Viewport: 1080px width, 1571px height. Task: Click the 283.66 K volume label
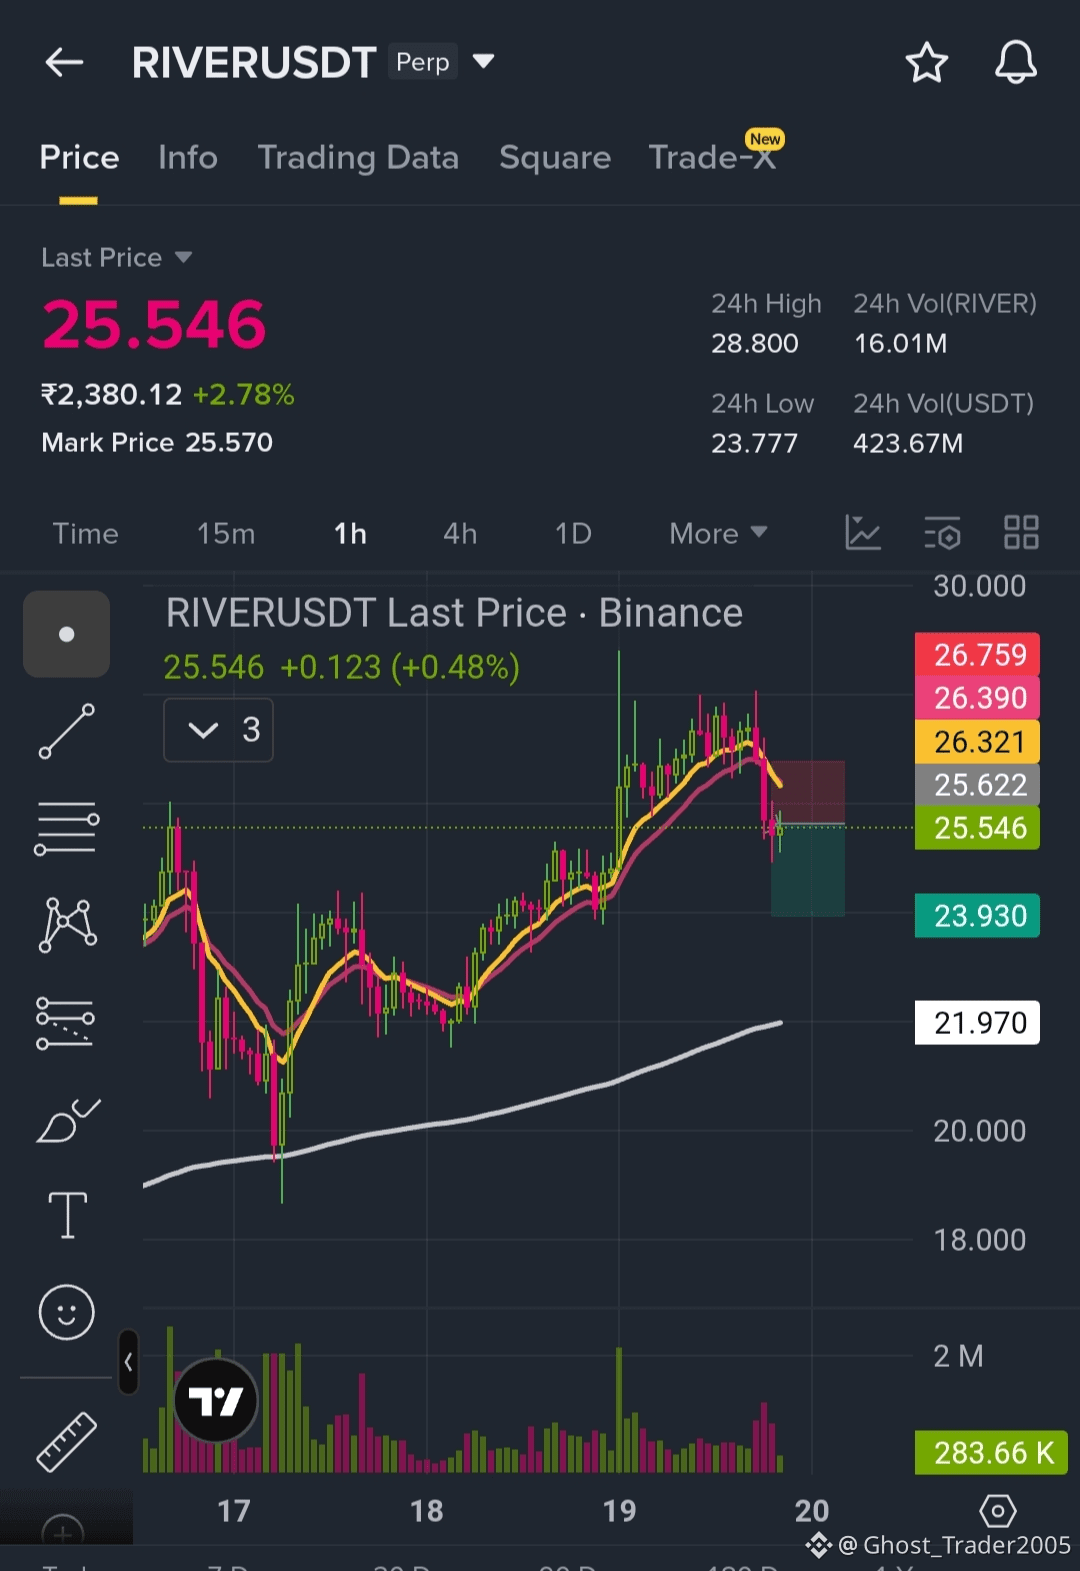[991, 1453]
